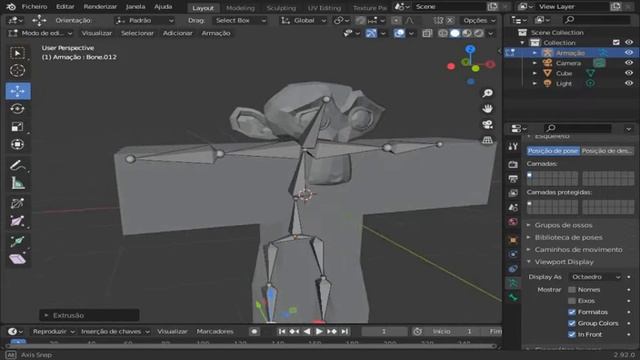
Task: Open the Scene properties tab
Action: [x=513, y=207]
